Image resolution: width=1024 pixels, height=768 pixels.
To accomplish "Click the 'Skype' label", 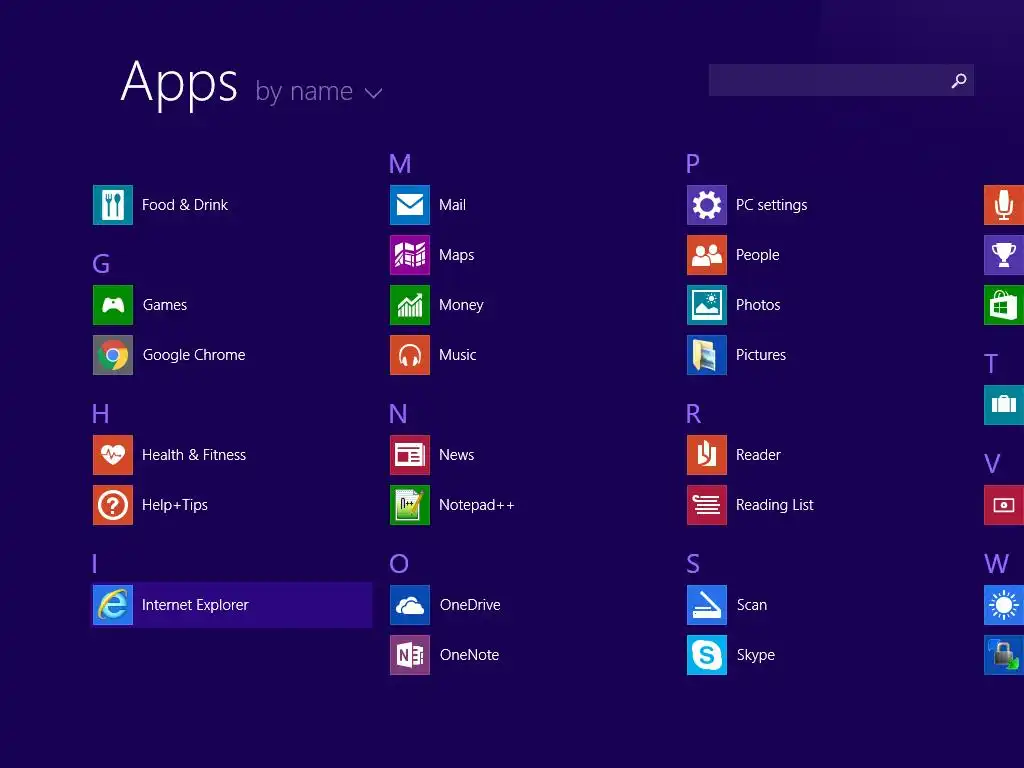I will (756, 655).
